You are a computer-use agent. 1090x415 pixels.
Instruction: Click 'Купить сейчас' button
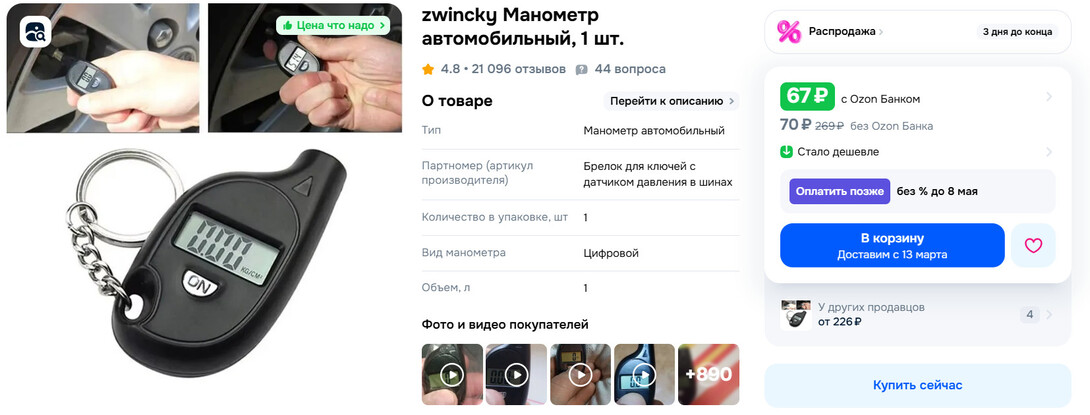[918, 385]
